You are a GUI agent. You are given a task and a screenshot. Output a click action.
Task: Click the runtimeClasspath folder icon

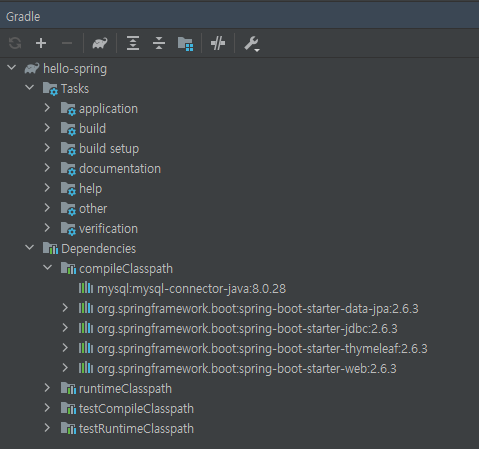pos(68,389)
